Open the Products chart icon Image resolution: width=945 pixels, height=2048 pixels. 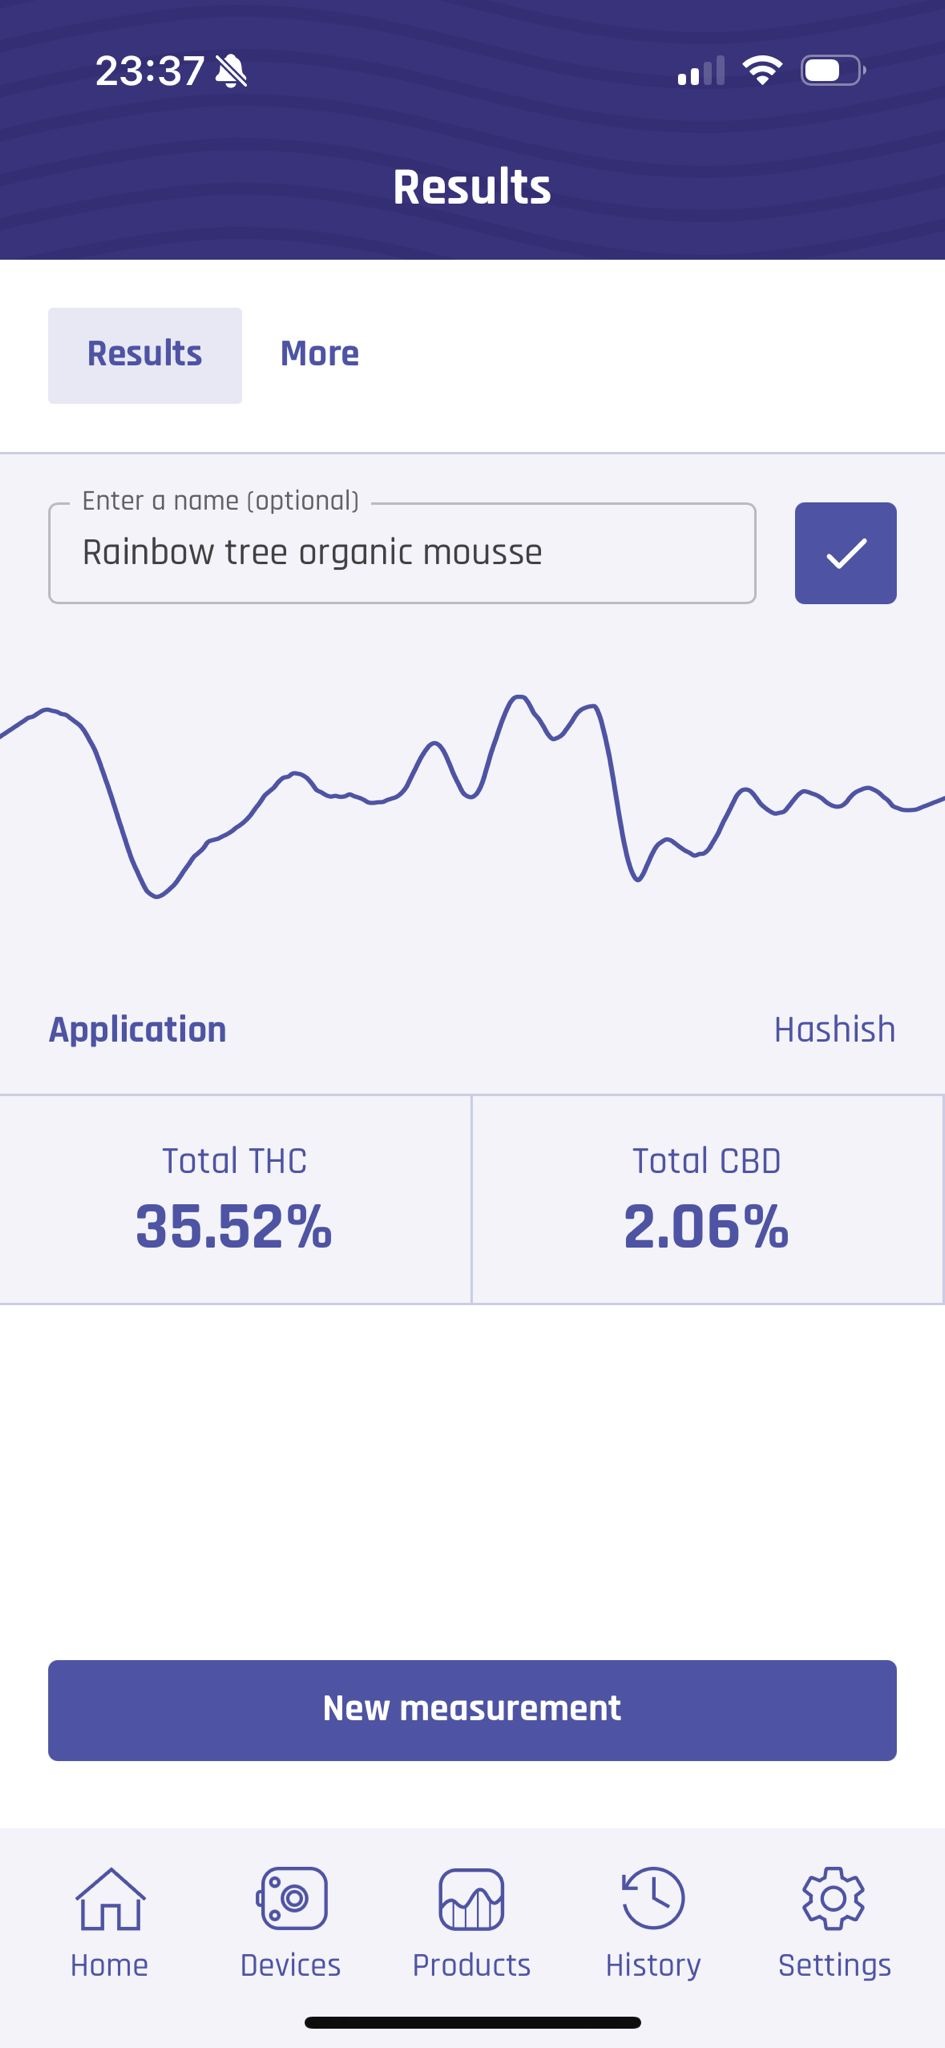pos(471,1898)
